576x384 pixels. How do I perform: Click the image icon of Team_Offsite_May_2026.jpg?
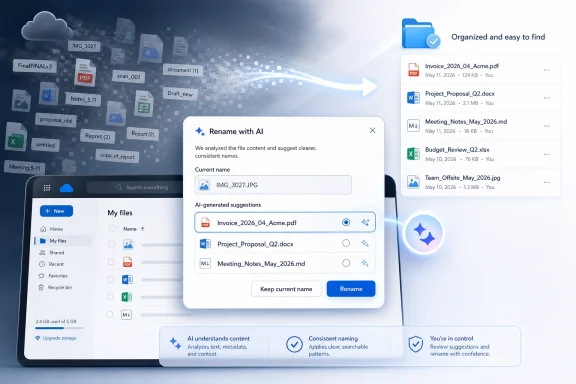(x=413, y=182)
